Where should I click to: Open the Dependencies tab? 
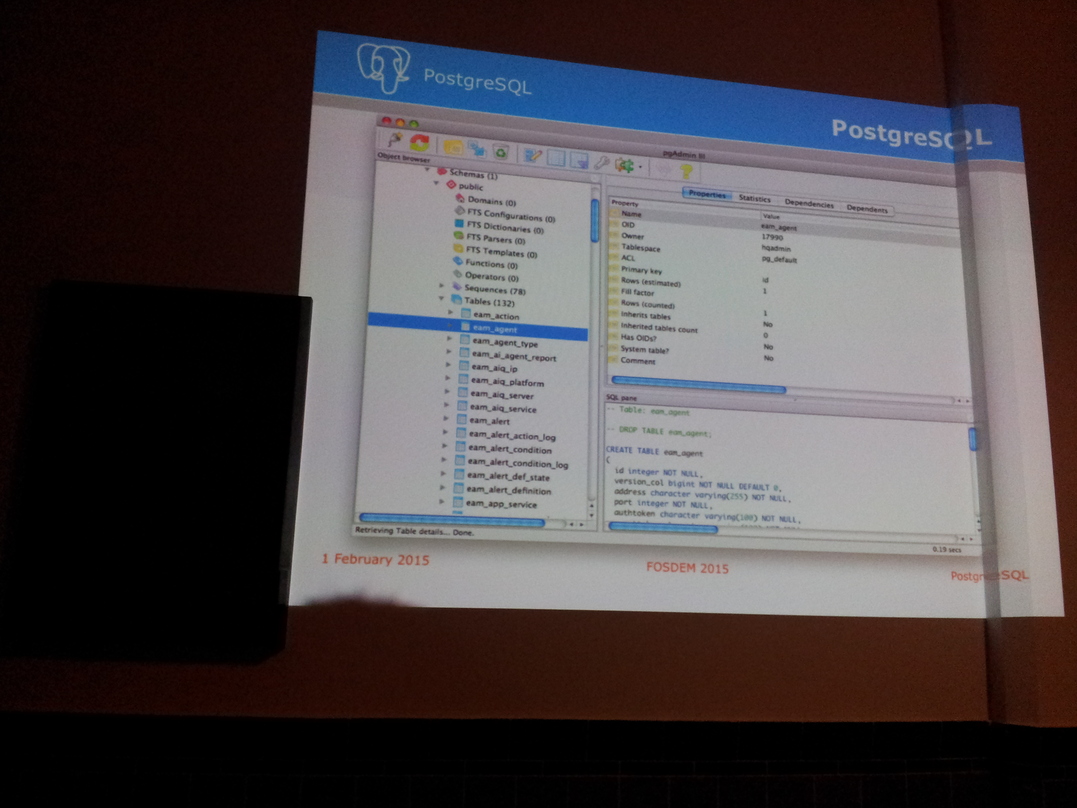pyautogui.click(x=808, y=203)
